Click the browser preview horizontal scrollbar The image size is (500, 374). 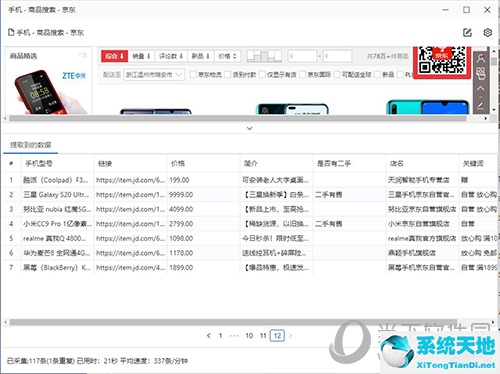(237, 118)
